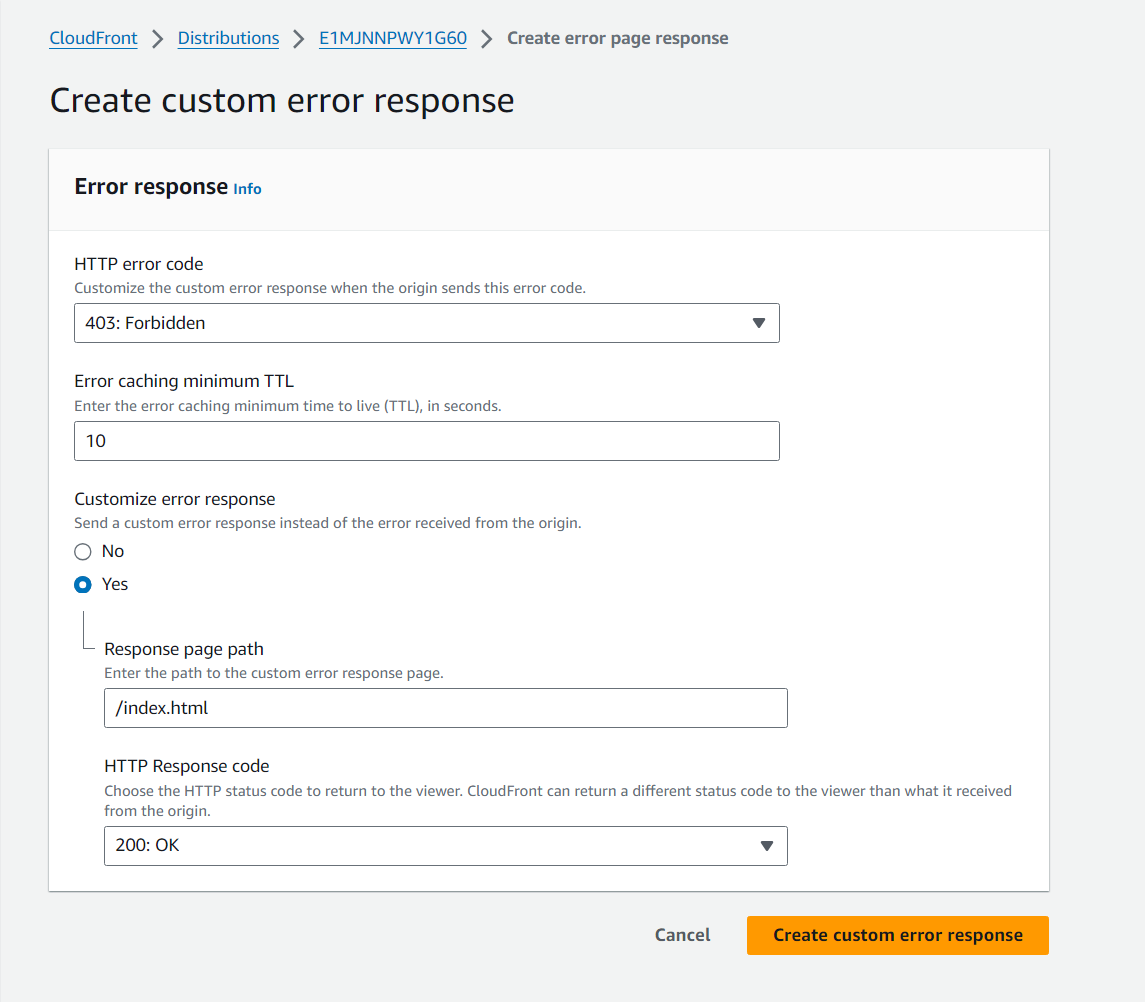Image resolution: width=1145 pixels, height=1002 pixels.
Task: Open the HTTP error code dropdown
Action: 426,323
